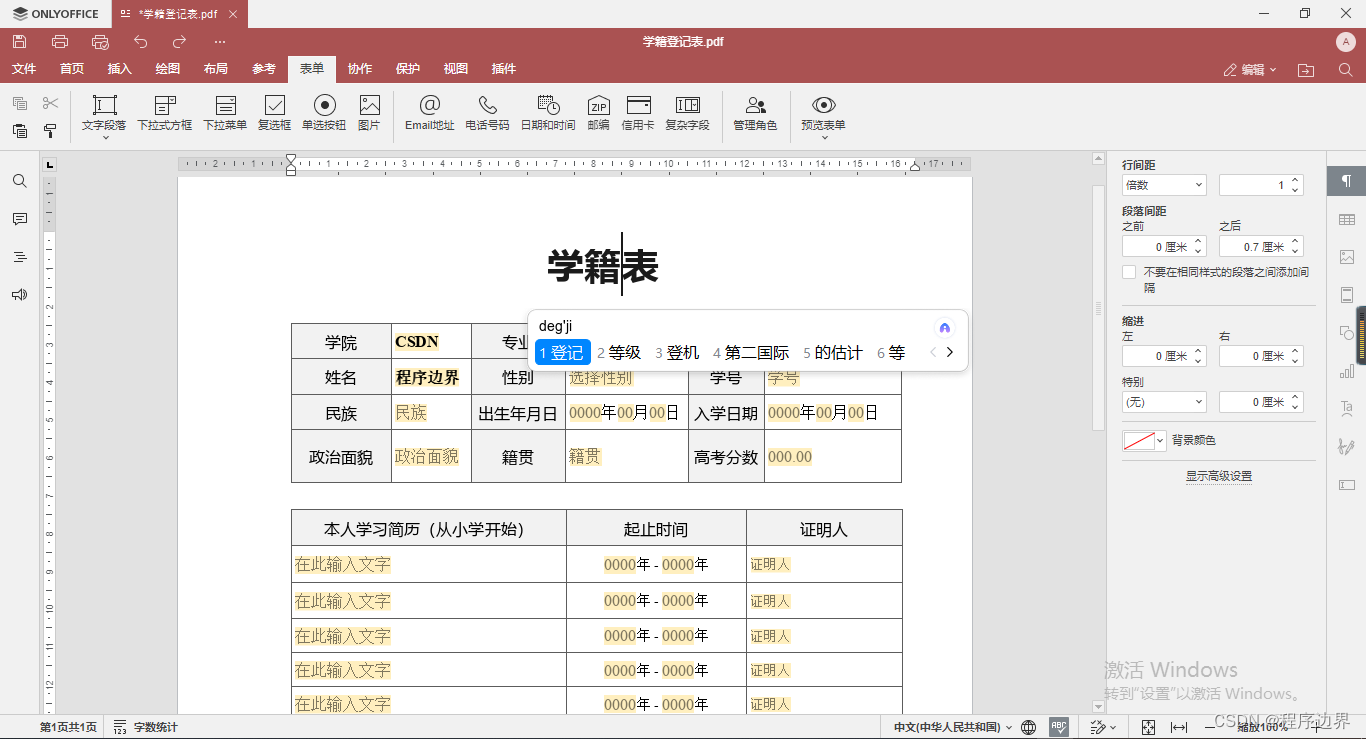The width and height of the screenshot is (1366, 739).
Task: Expand the 预览表单 dropdown arrow
Action: coord(824,138)
